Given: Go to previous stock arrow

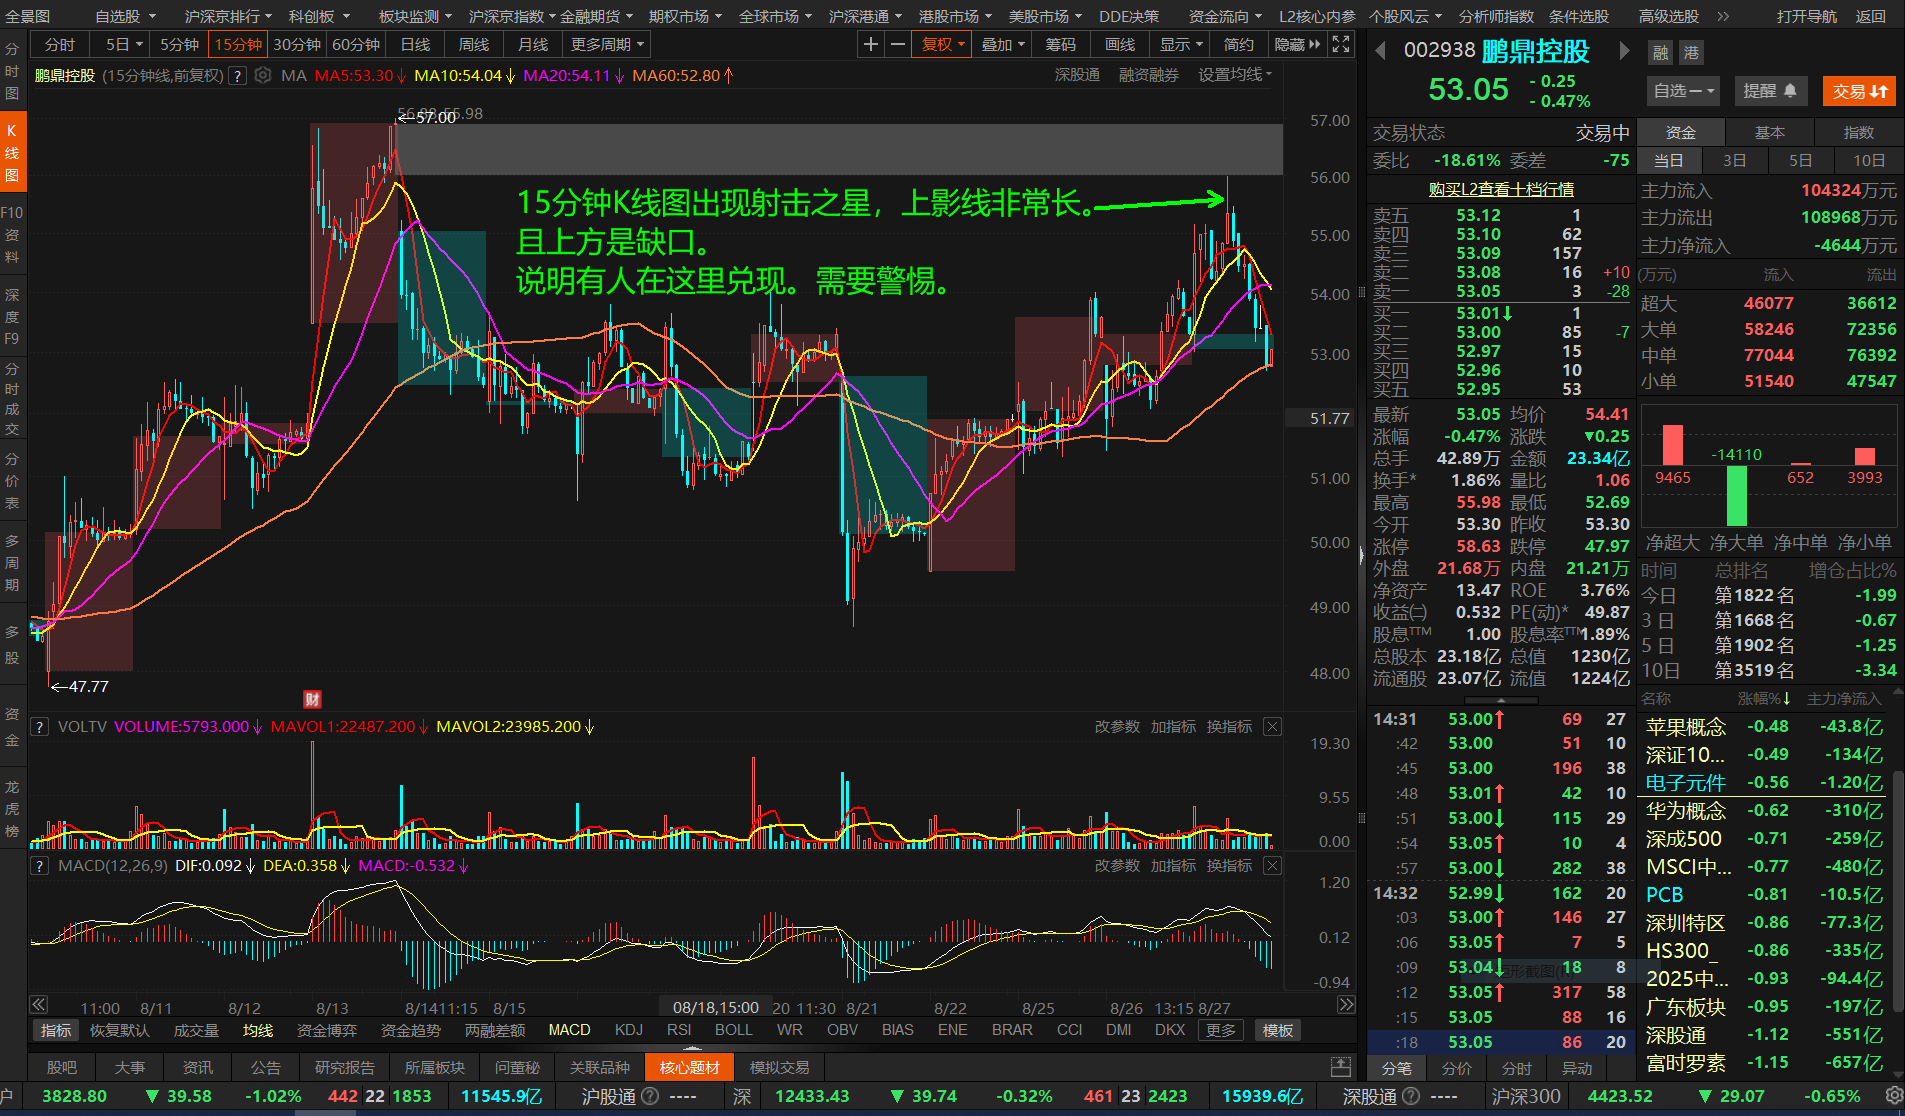Looking at the screenshot, I should pyautogui.click(x=1381, y=50).
